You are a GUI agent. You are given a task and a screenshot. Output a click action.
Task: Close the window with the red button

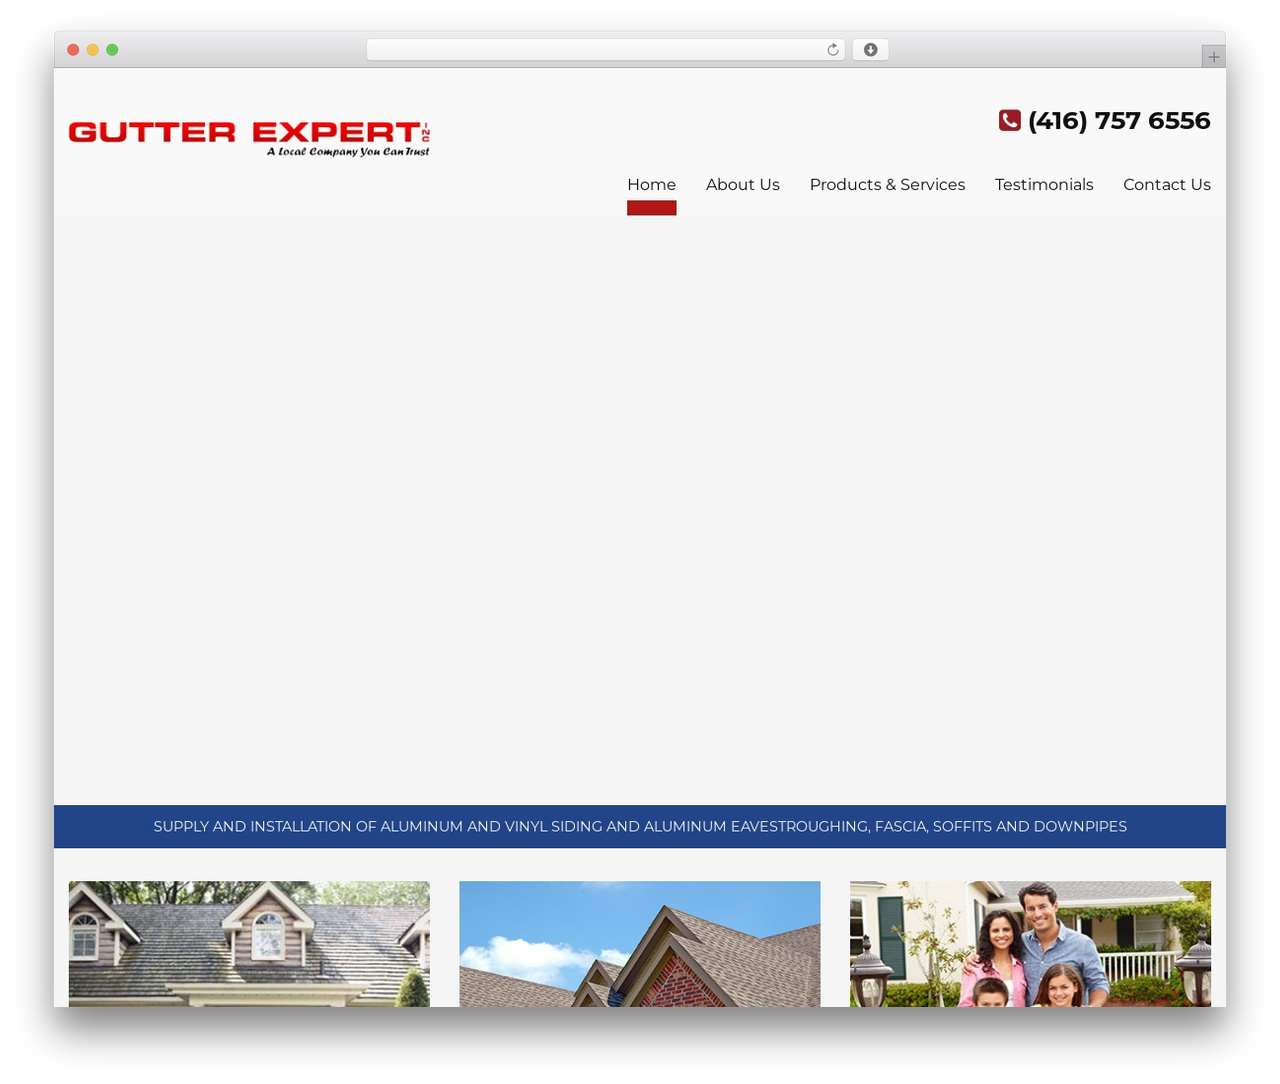click(73, 50)
